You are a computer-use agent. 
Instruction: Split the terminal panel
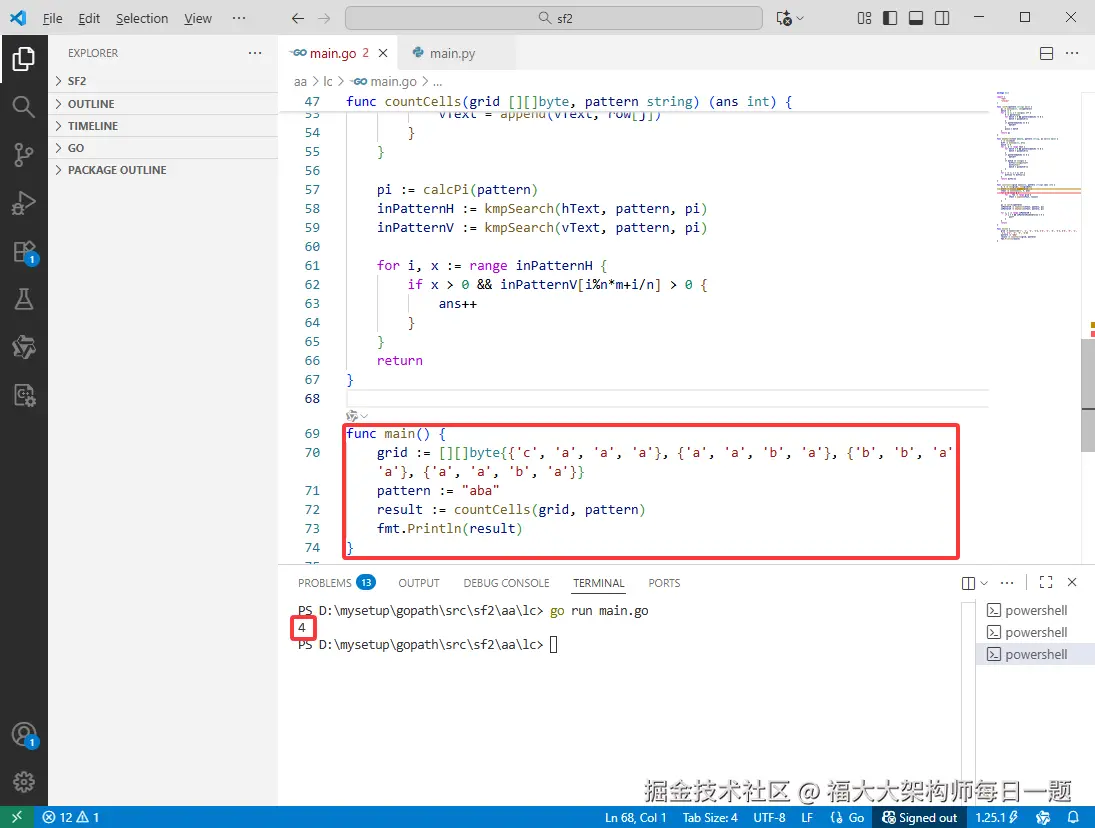(968, 583)
